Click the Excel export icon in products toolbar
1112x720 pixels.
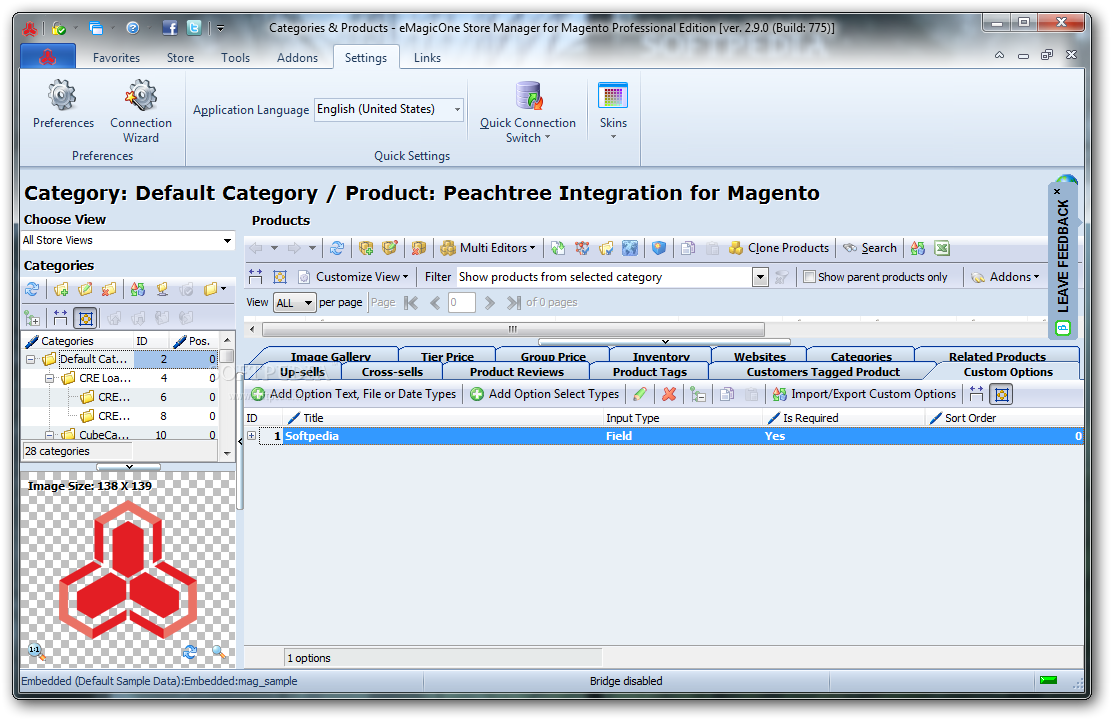942,248
